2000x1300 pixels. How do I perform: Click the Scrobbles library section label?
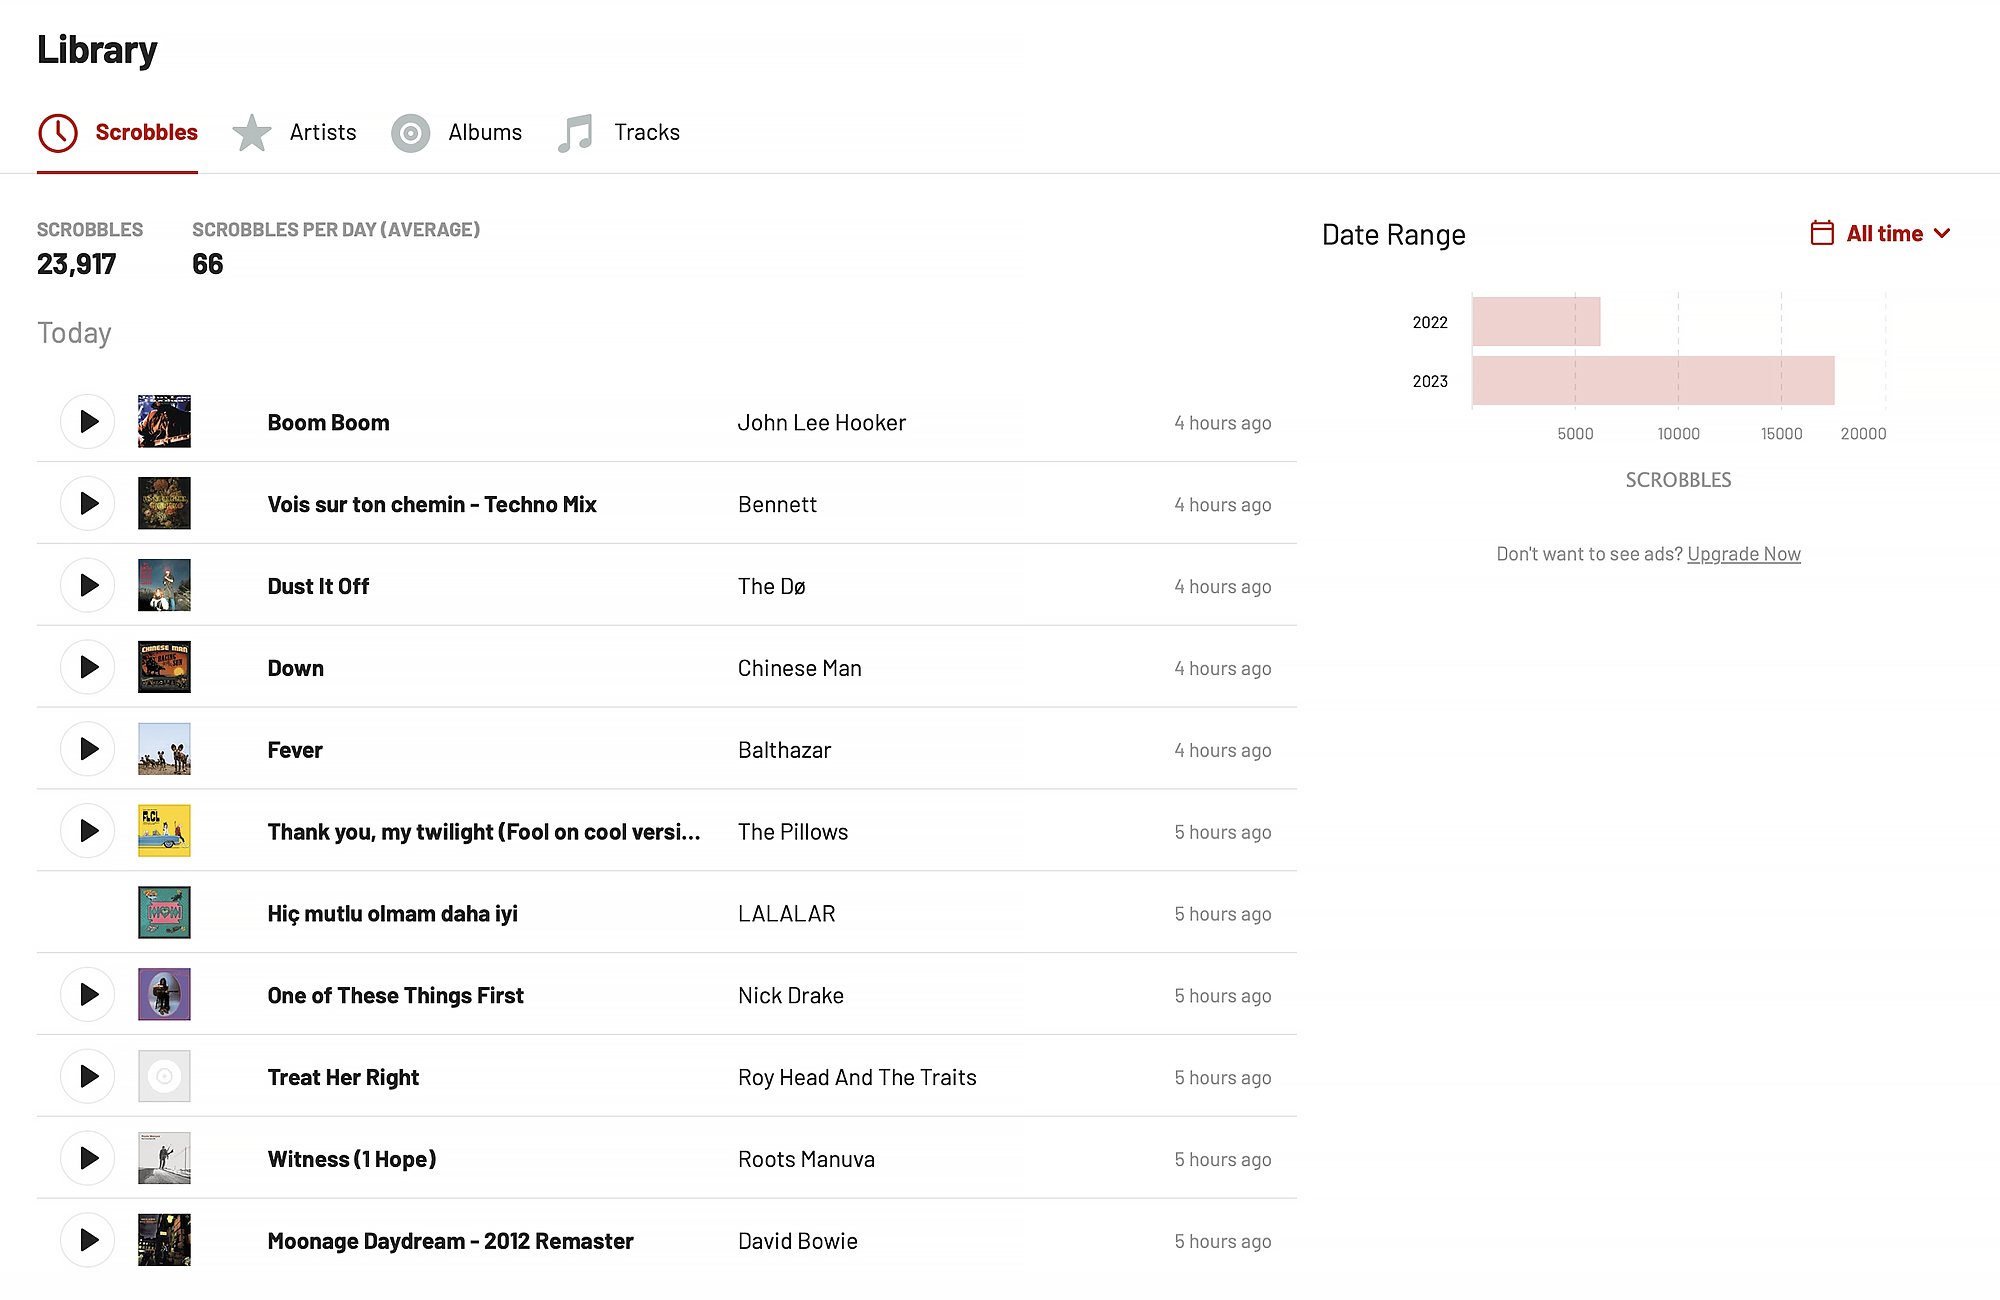(x=146, y=133)
